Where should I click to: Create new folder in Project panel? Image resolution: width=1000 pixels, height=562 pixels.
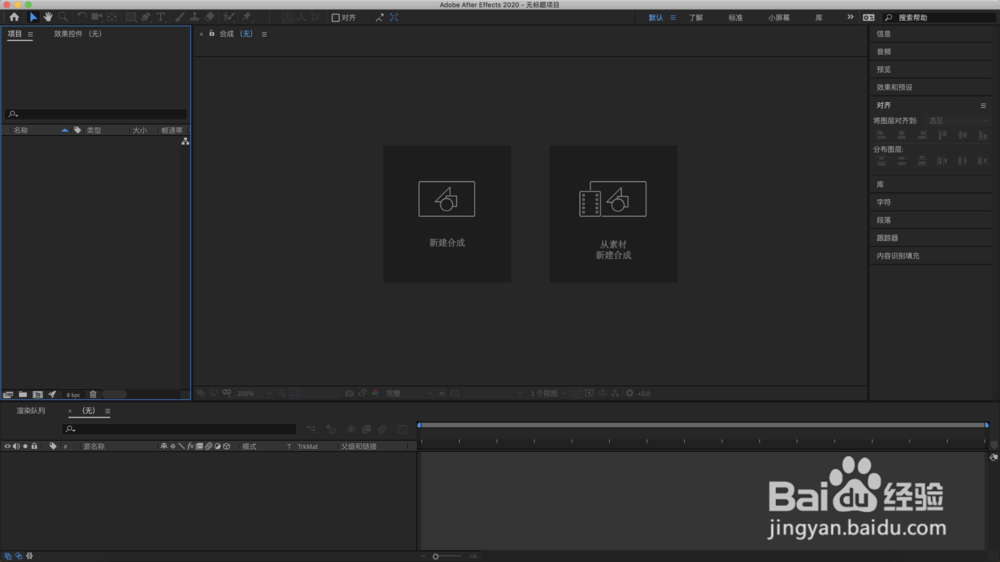(x=23, y=394)
